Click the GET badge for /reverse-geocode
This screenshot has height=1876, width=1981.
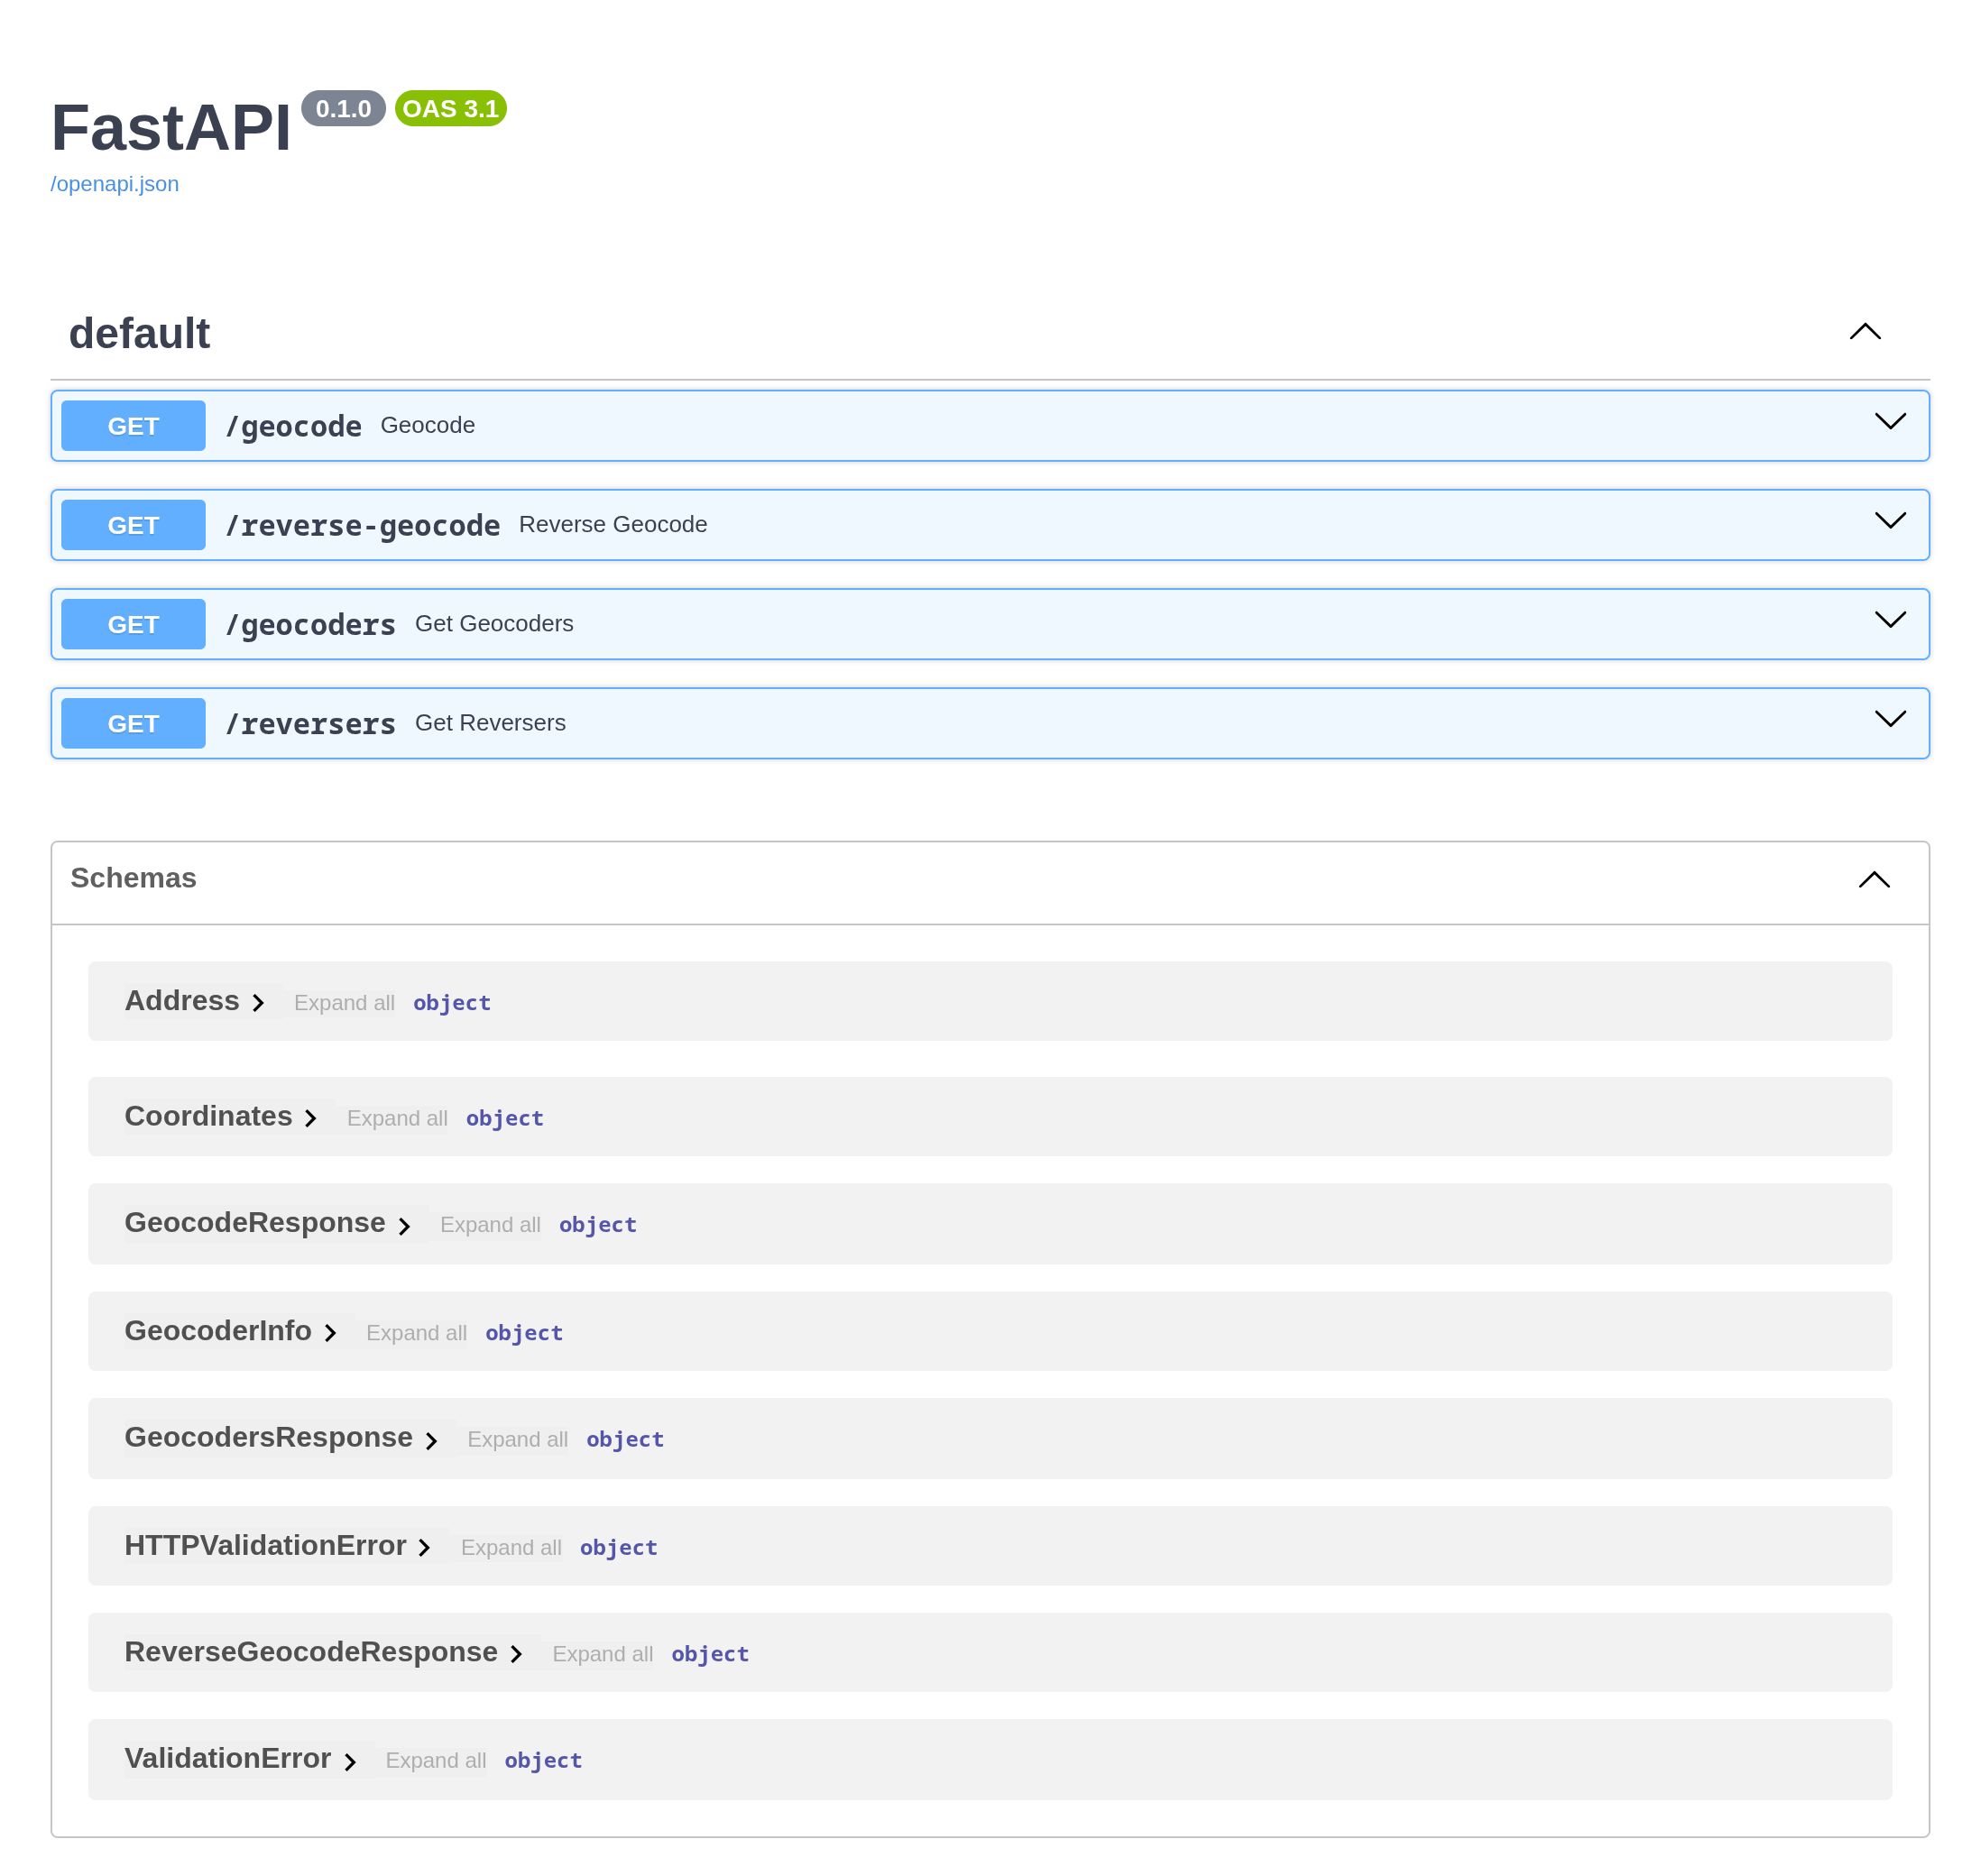point(133,525)
